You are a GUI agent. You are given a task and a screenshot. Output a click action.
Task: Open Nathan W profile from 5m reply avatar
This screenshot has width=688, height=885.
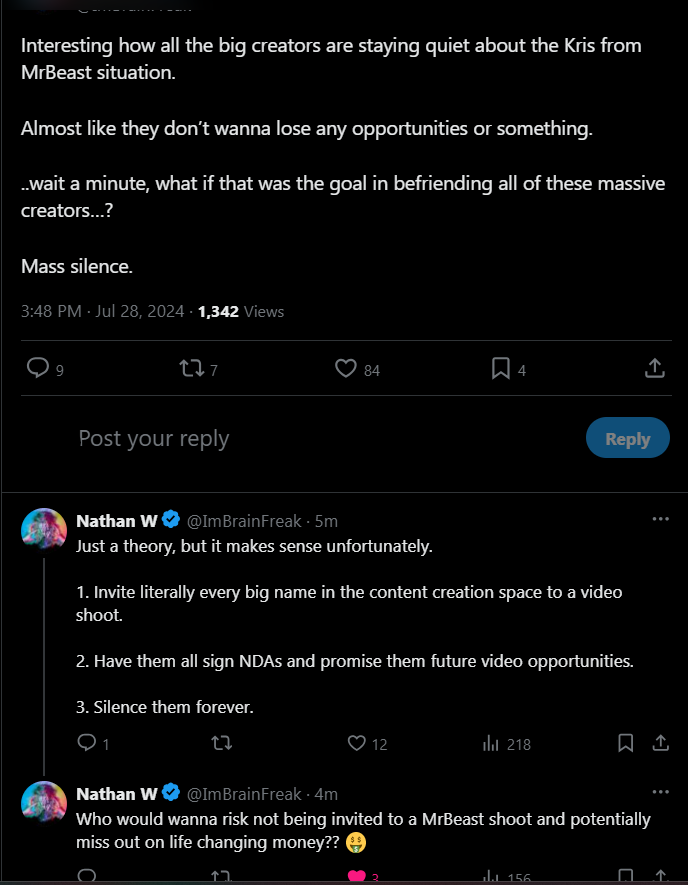(44, 529)
